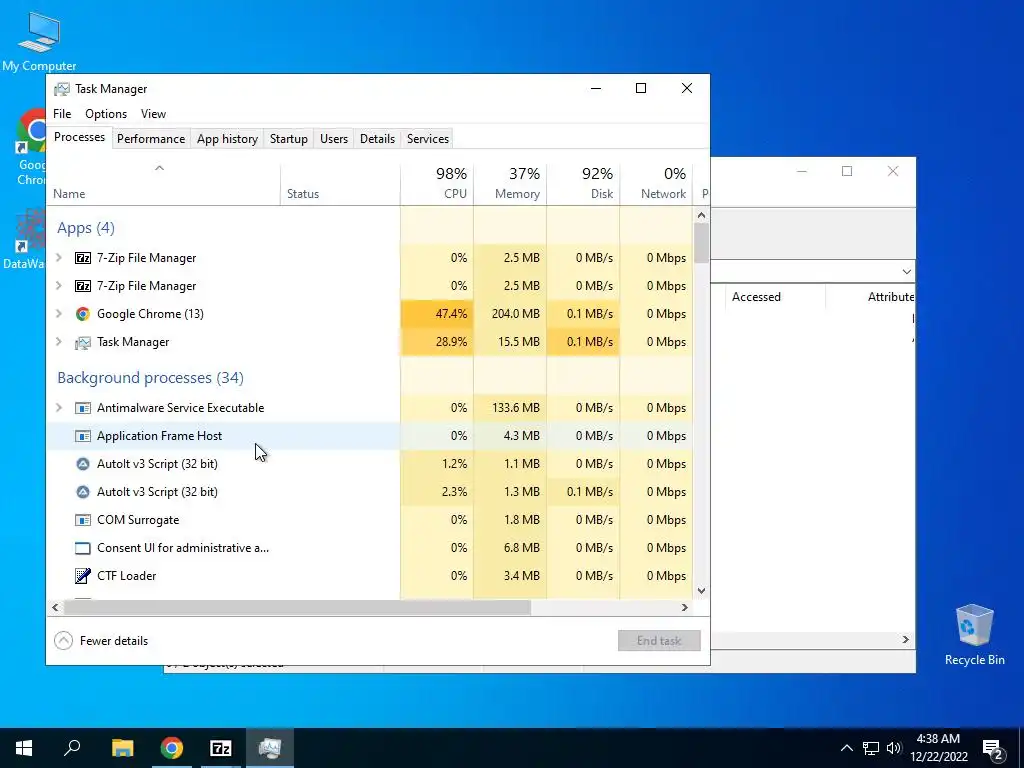
Task: Expand Antimalware Service Executable row
Action: click(x=59, y=408)
